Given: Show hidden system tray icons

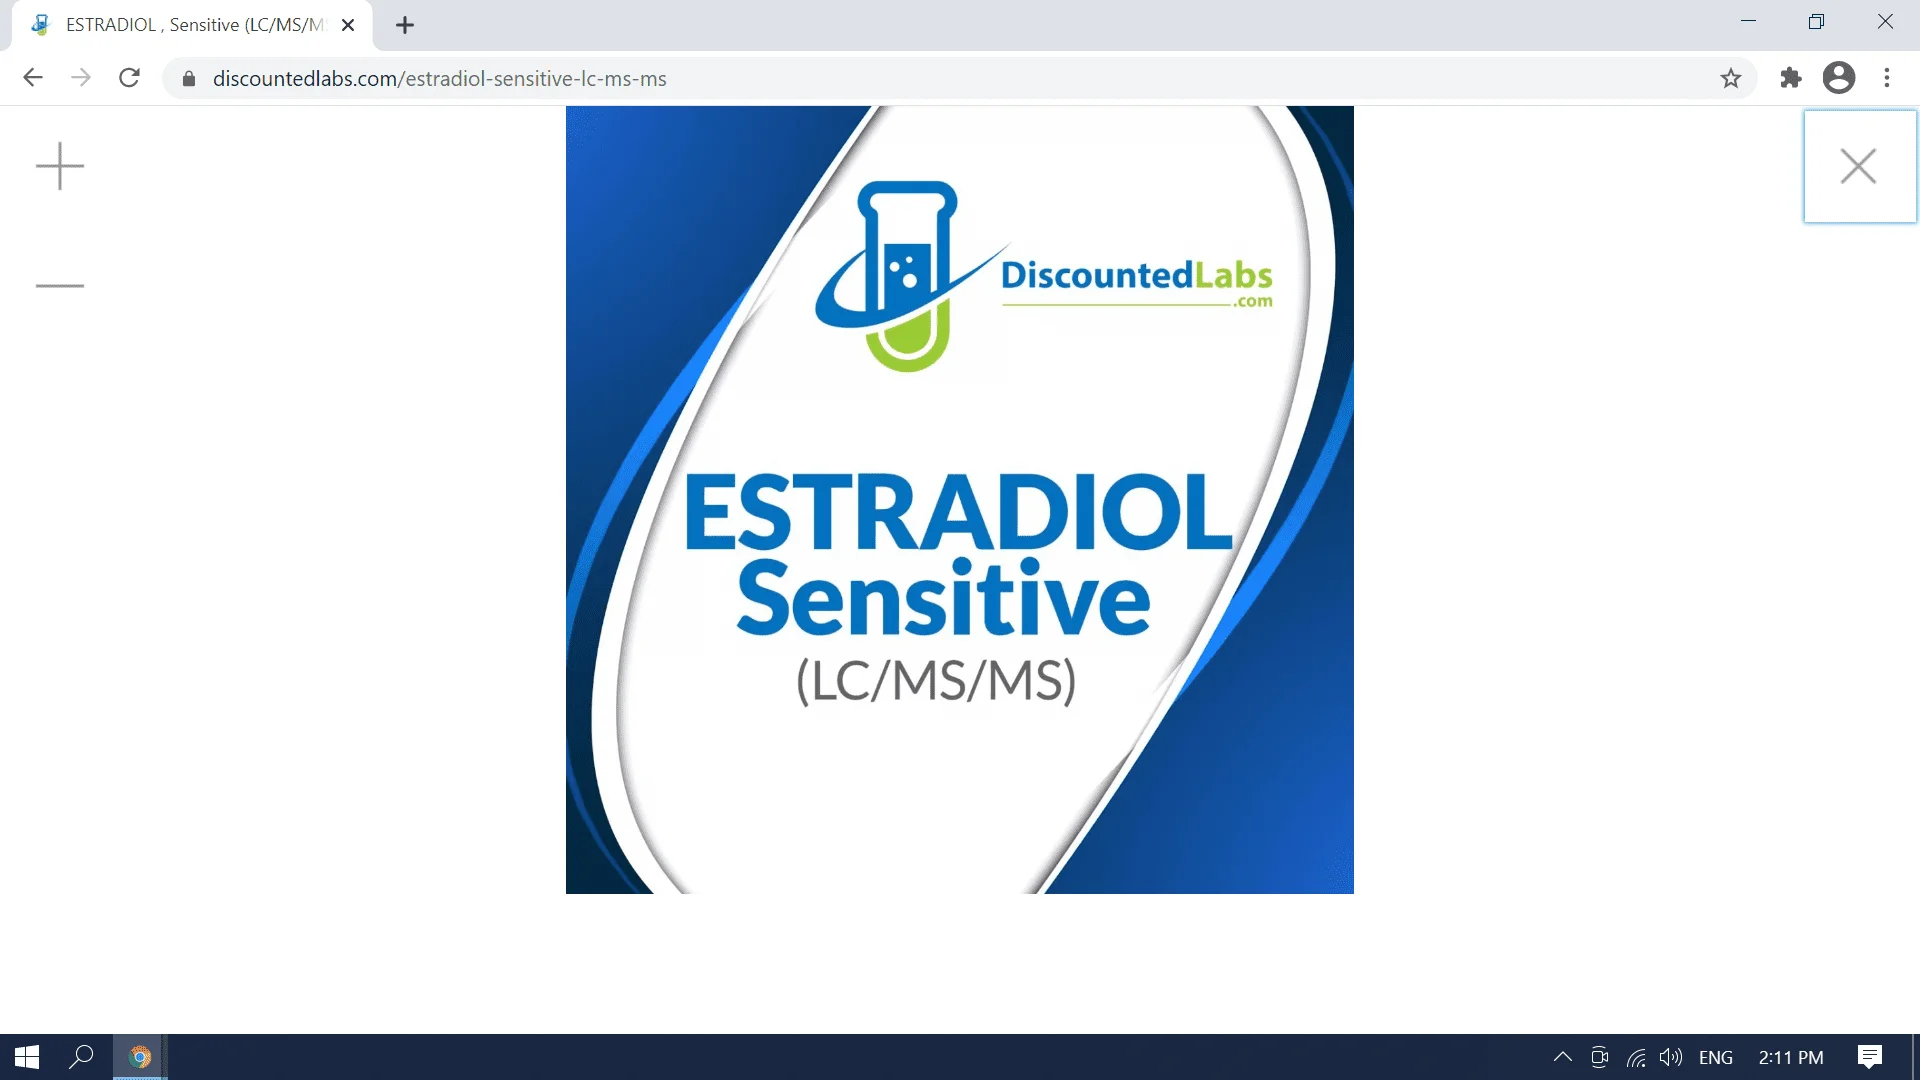Looking at the screenshot, I should [1563, 1057].
